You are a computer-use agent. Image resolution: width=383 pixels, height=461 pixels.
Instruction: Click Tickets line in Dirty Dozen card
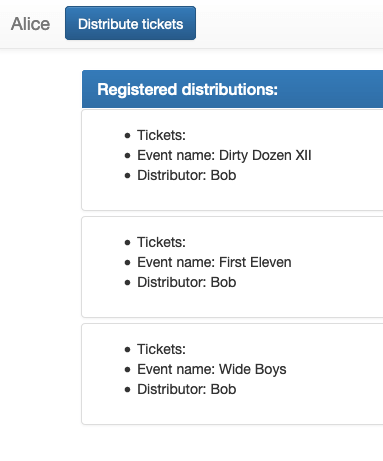(161, 135)
